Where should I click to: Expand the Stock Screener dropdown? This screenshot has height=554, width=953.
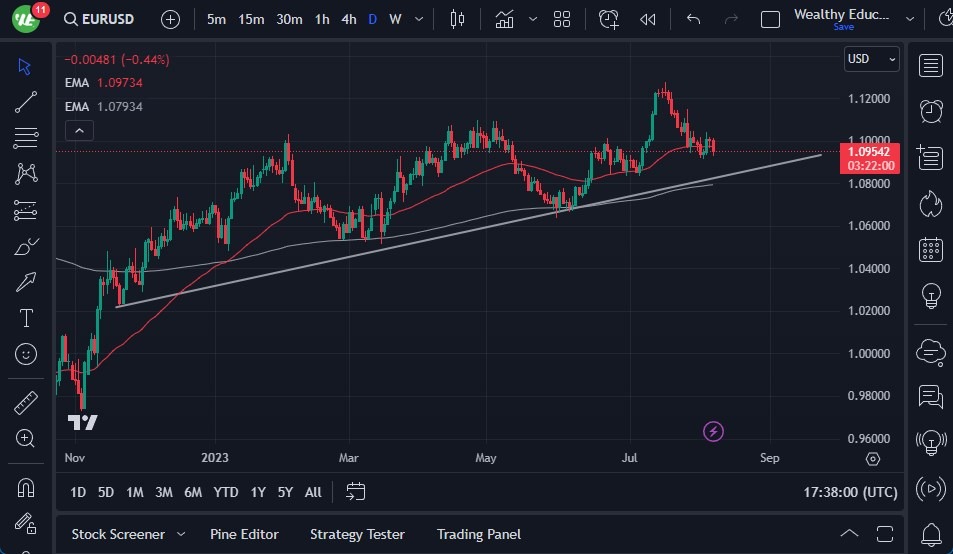pos(181,534)
